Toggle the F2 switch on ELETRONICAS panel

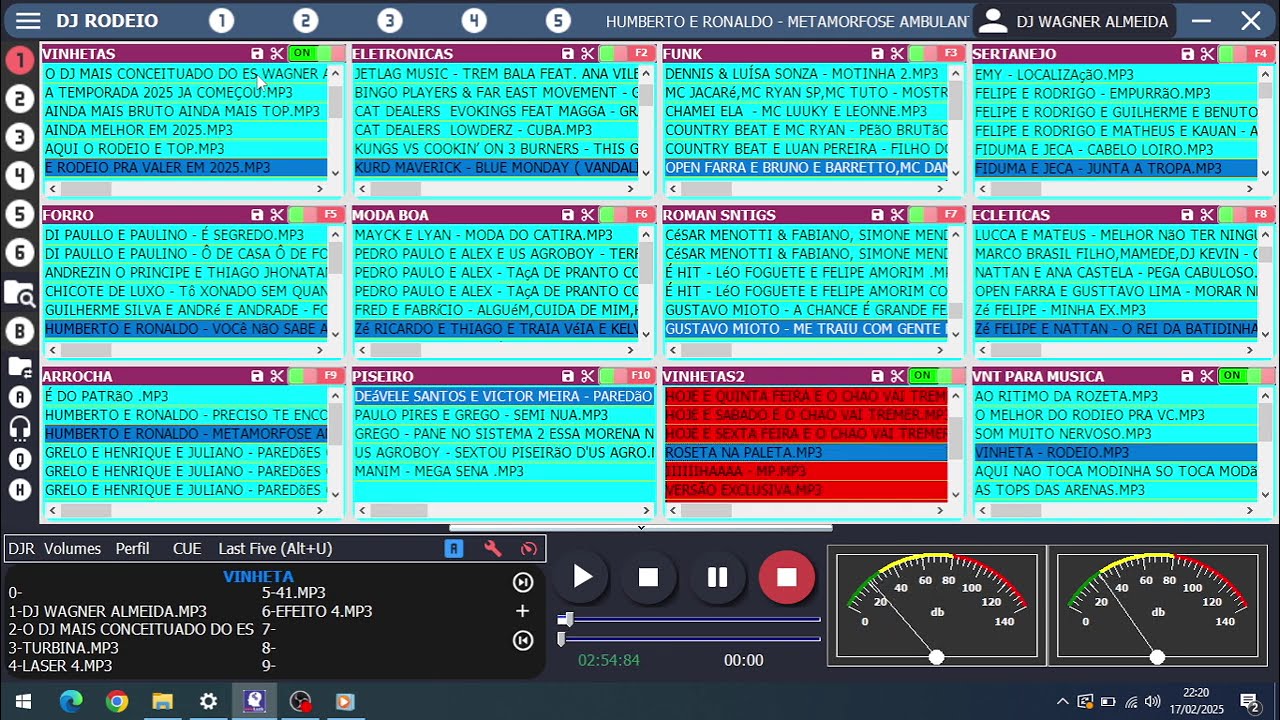(x=625, y=53)
